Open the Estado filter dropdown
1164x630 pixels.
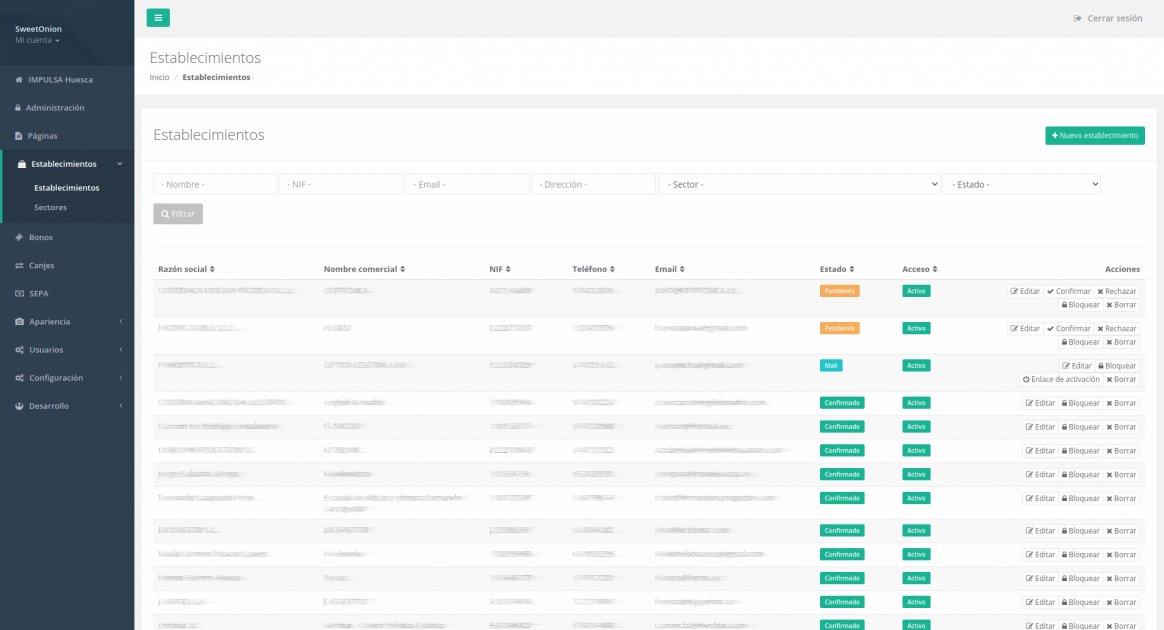tap(1022, 183)
